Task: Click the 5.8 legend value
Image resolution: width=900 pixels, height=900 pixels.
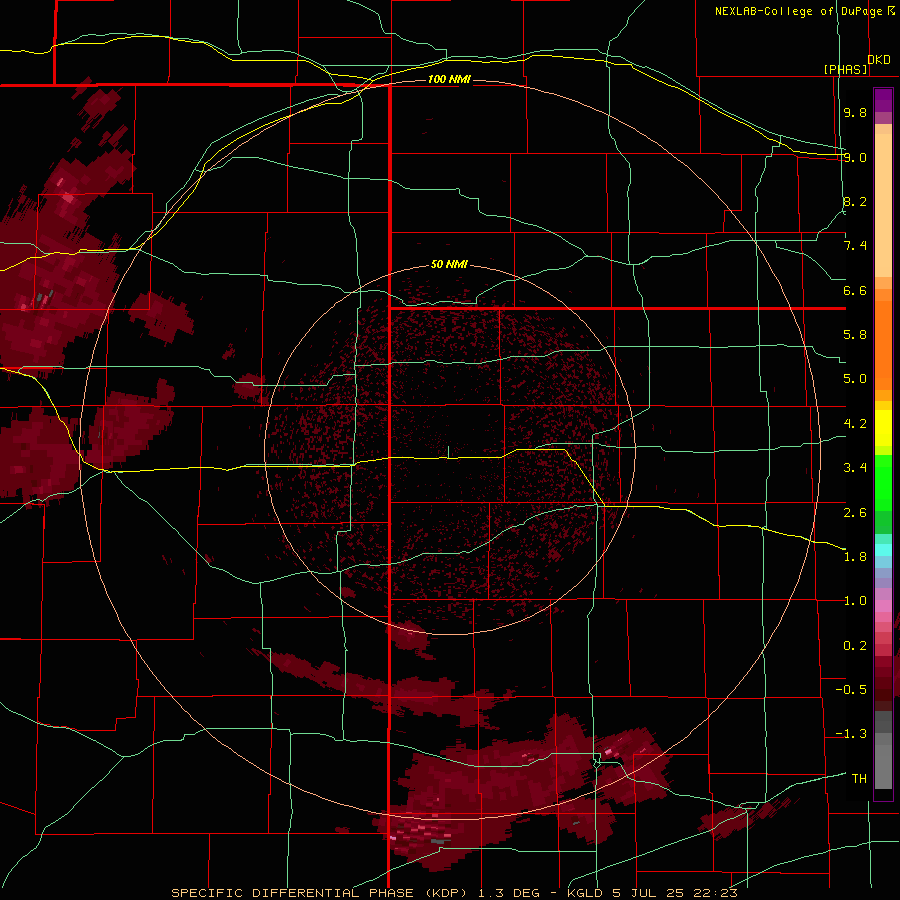Action: click(x=855, y=335)
